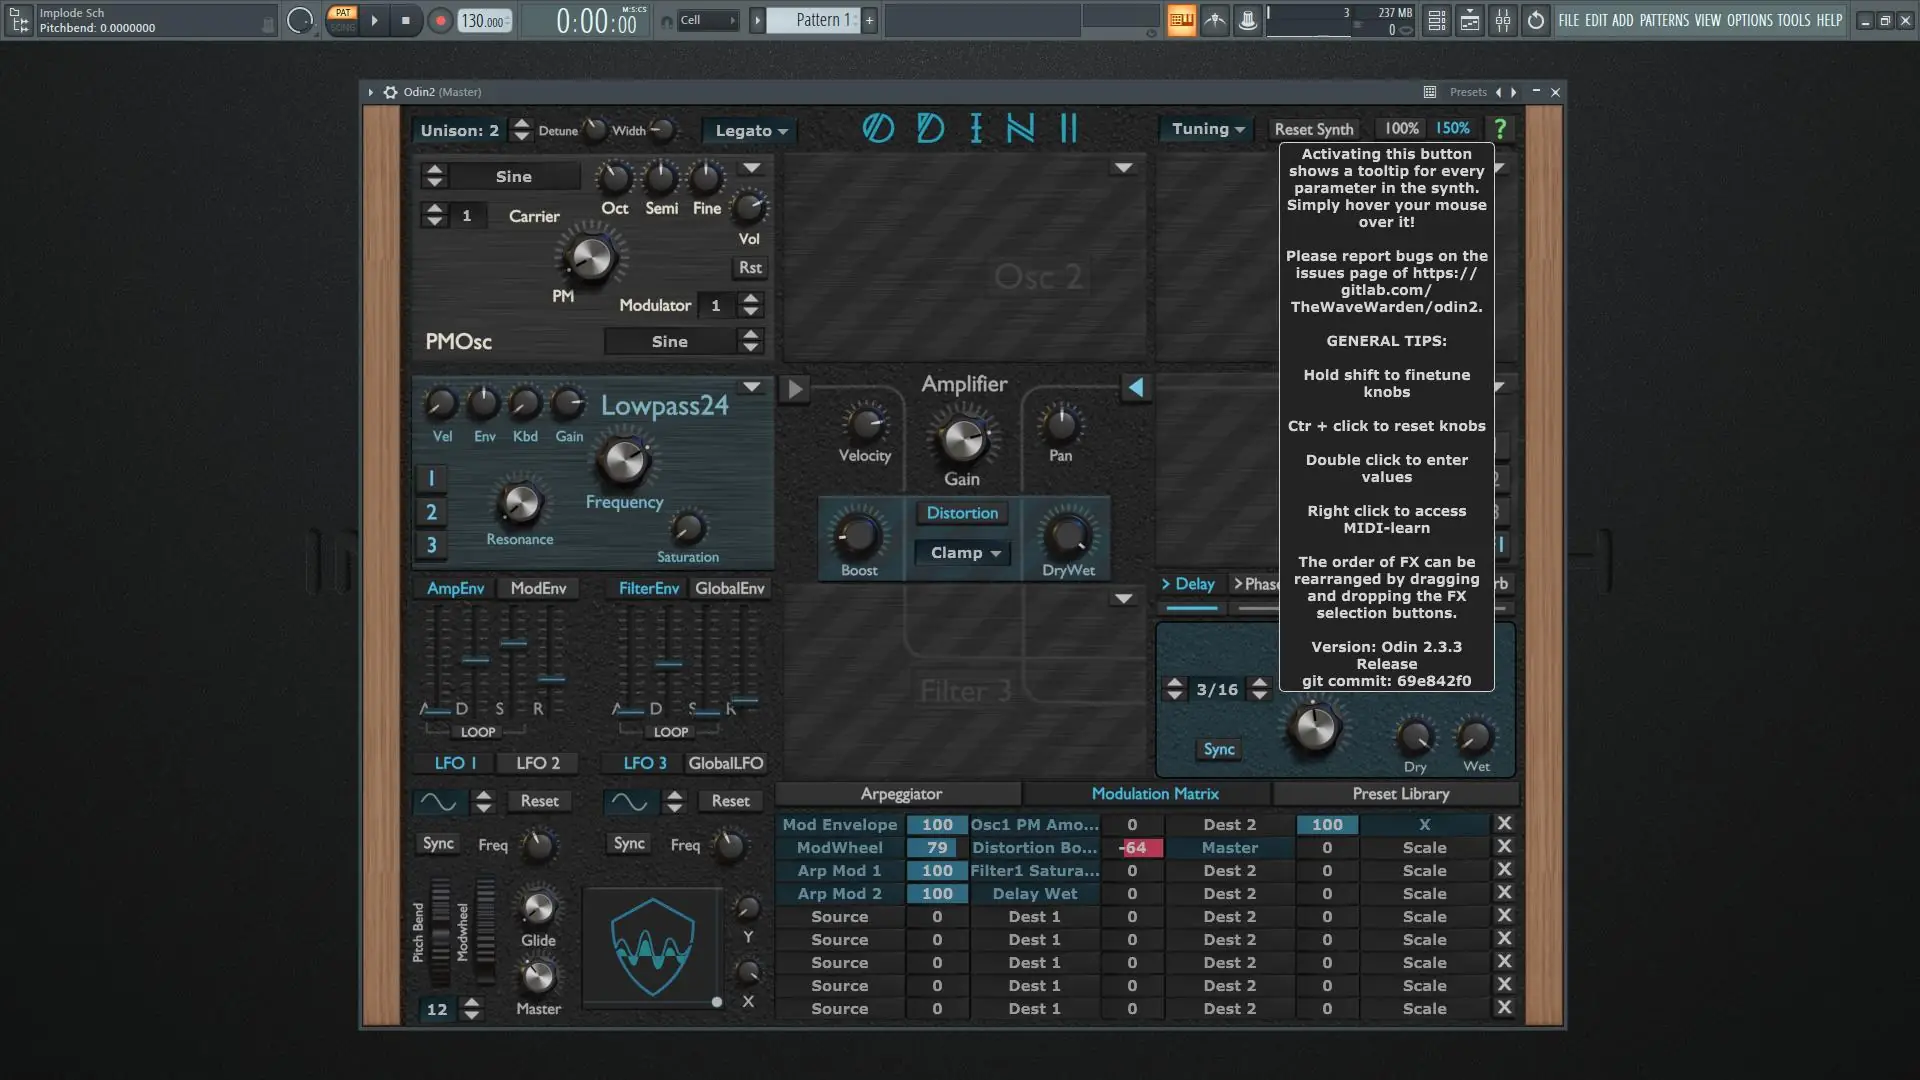Click the Reset Synth button
The height and width of the screenshot is (1080, 1920).
click(1313, 129)
